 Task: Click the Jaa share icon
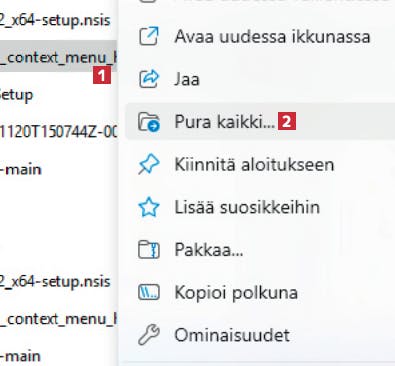click(x=149, y=79)
